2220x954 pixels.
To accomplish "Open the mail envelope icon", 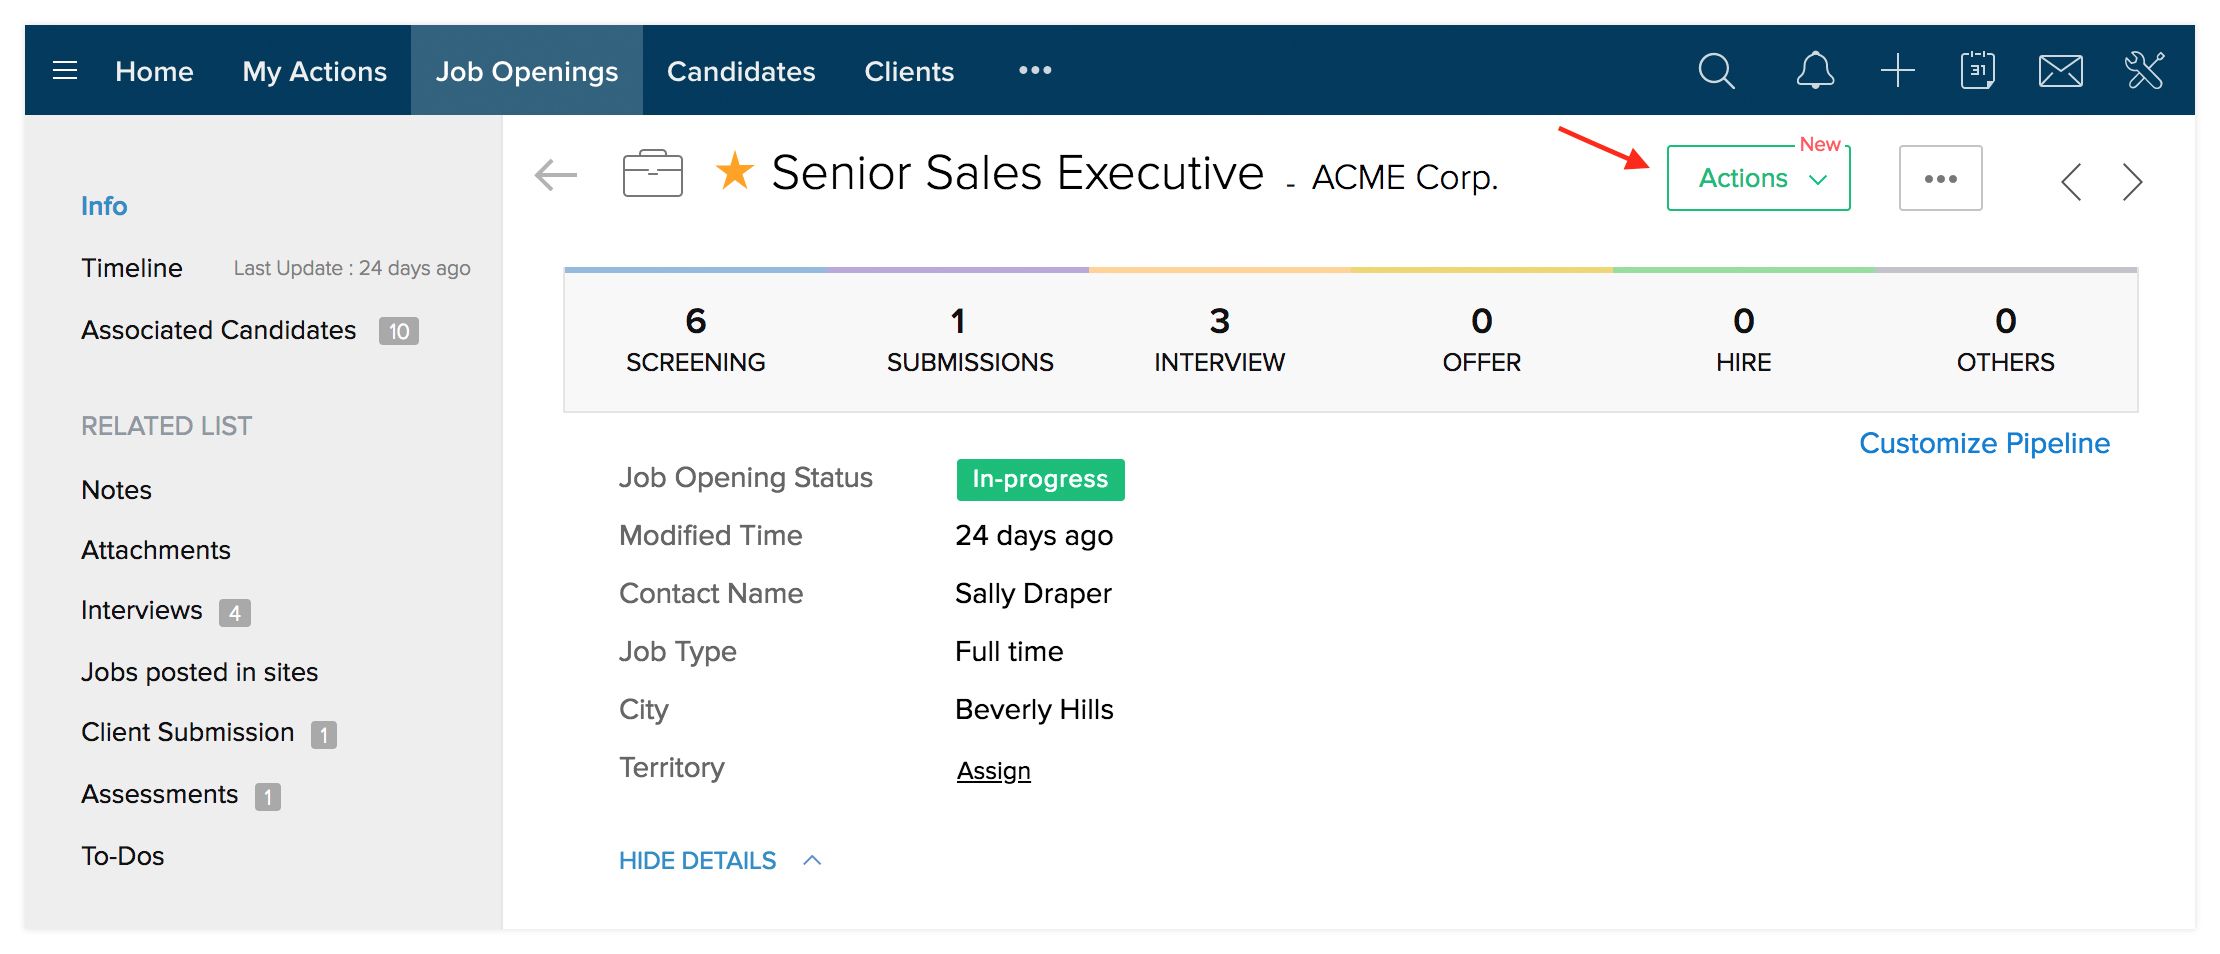I will (x=2060, y=71).
